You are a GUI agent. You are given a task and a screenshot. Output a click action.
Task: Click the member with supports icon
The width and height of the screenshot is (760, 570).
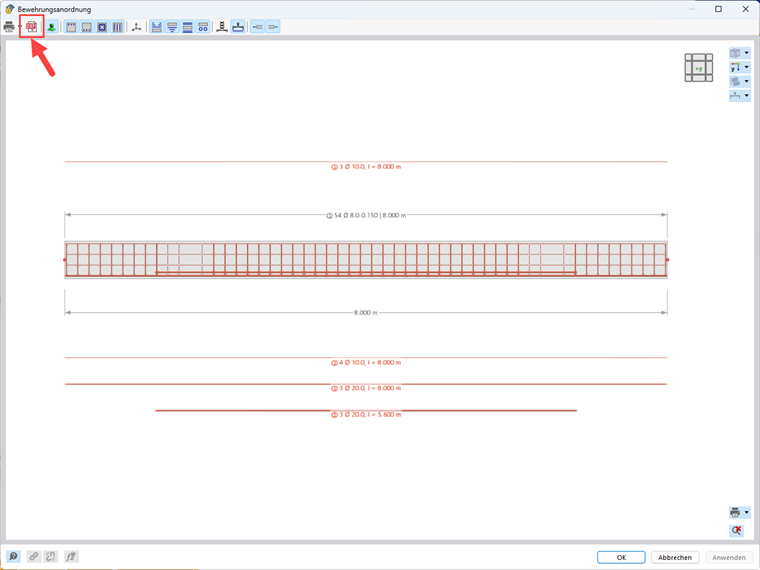[222, 27]
